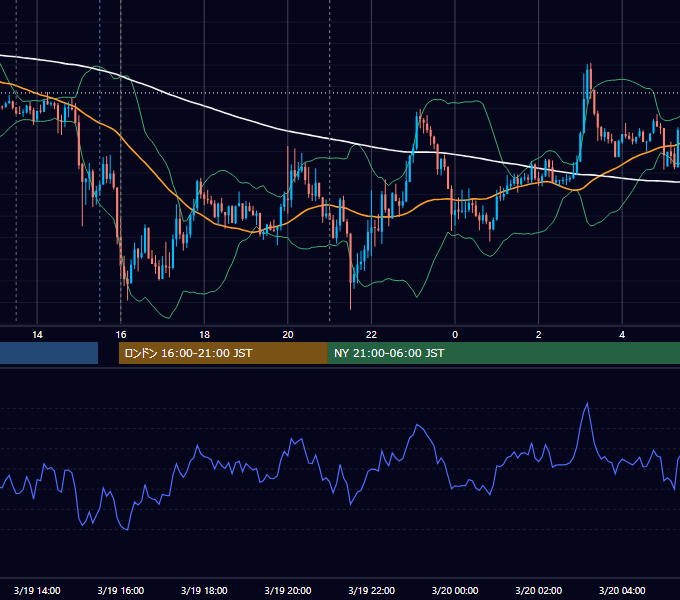Click the "16" hour label under the price chart
The width and height of the screenshot is (680, 600).
click(121, 335)
